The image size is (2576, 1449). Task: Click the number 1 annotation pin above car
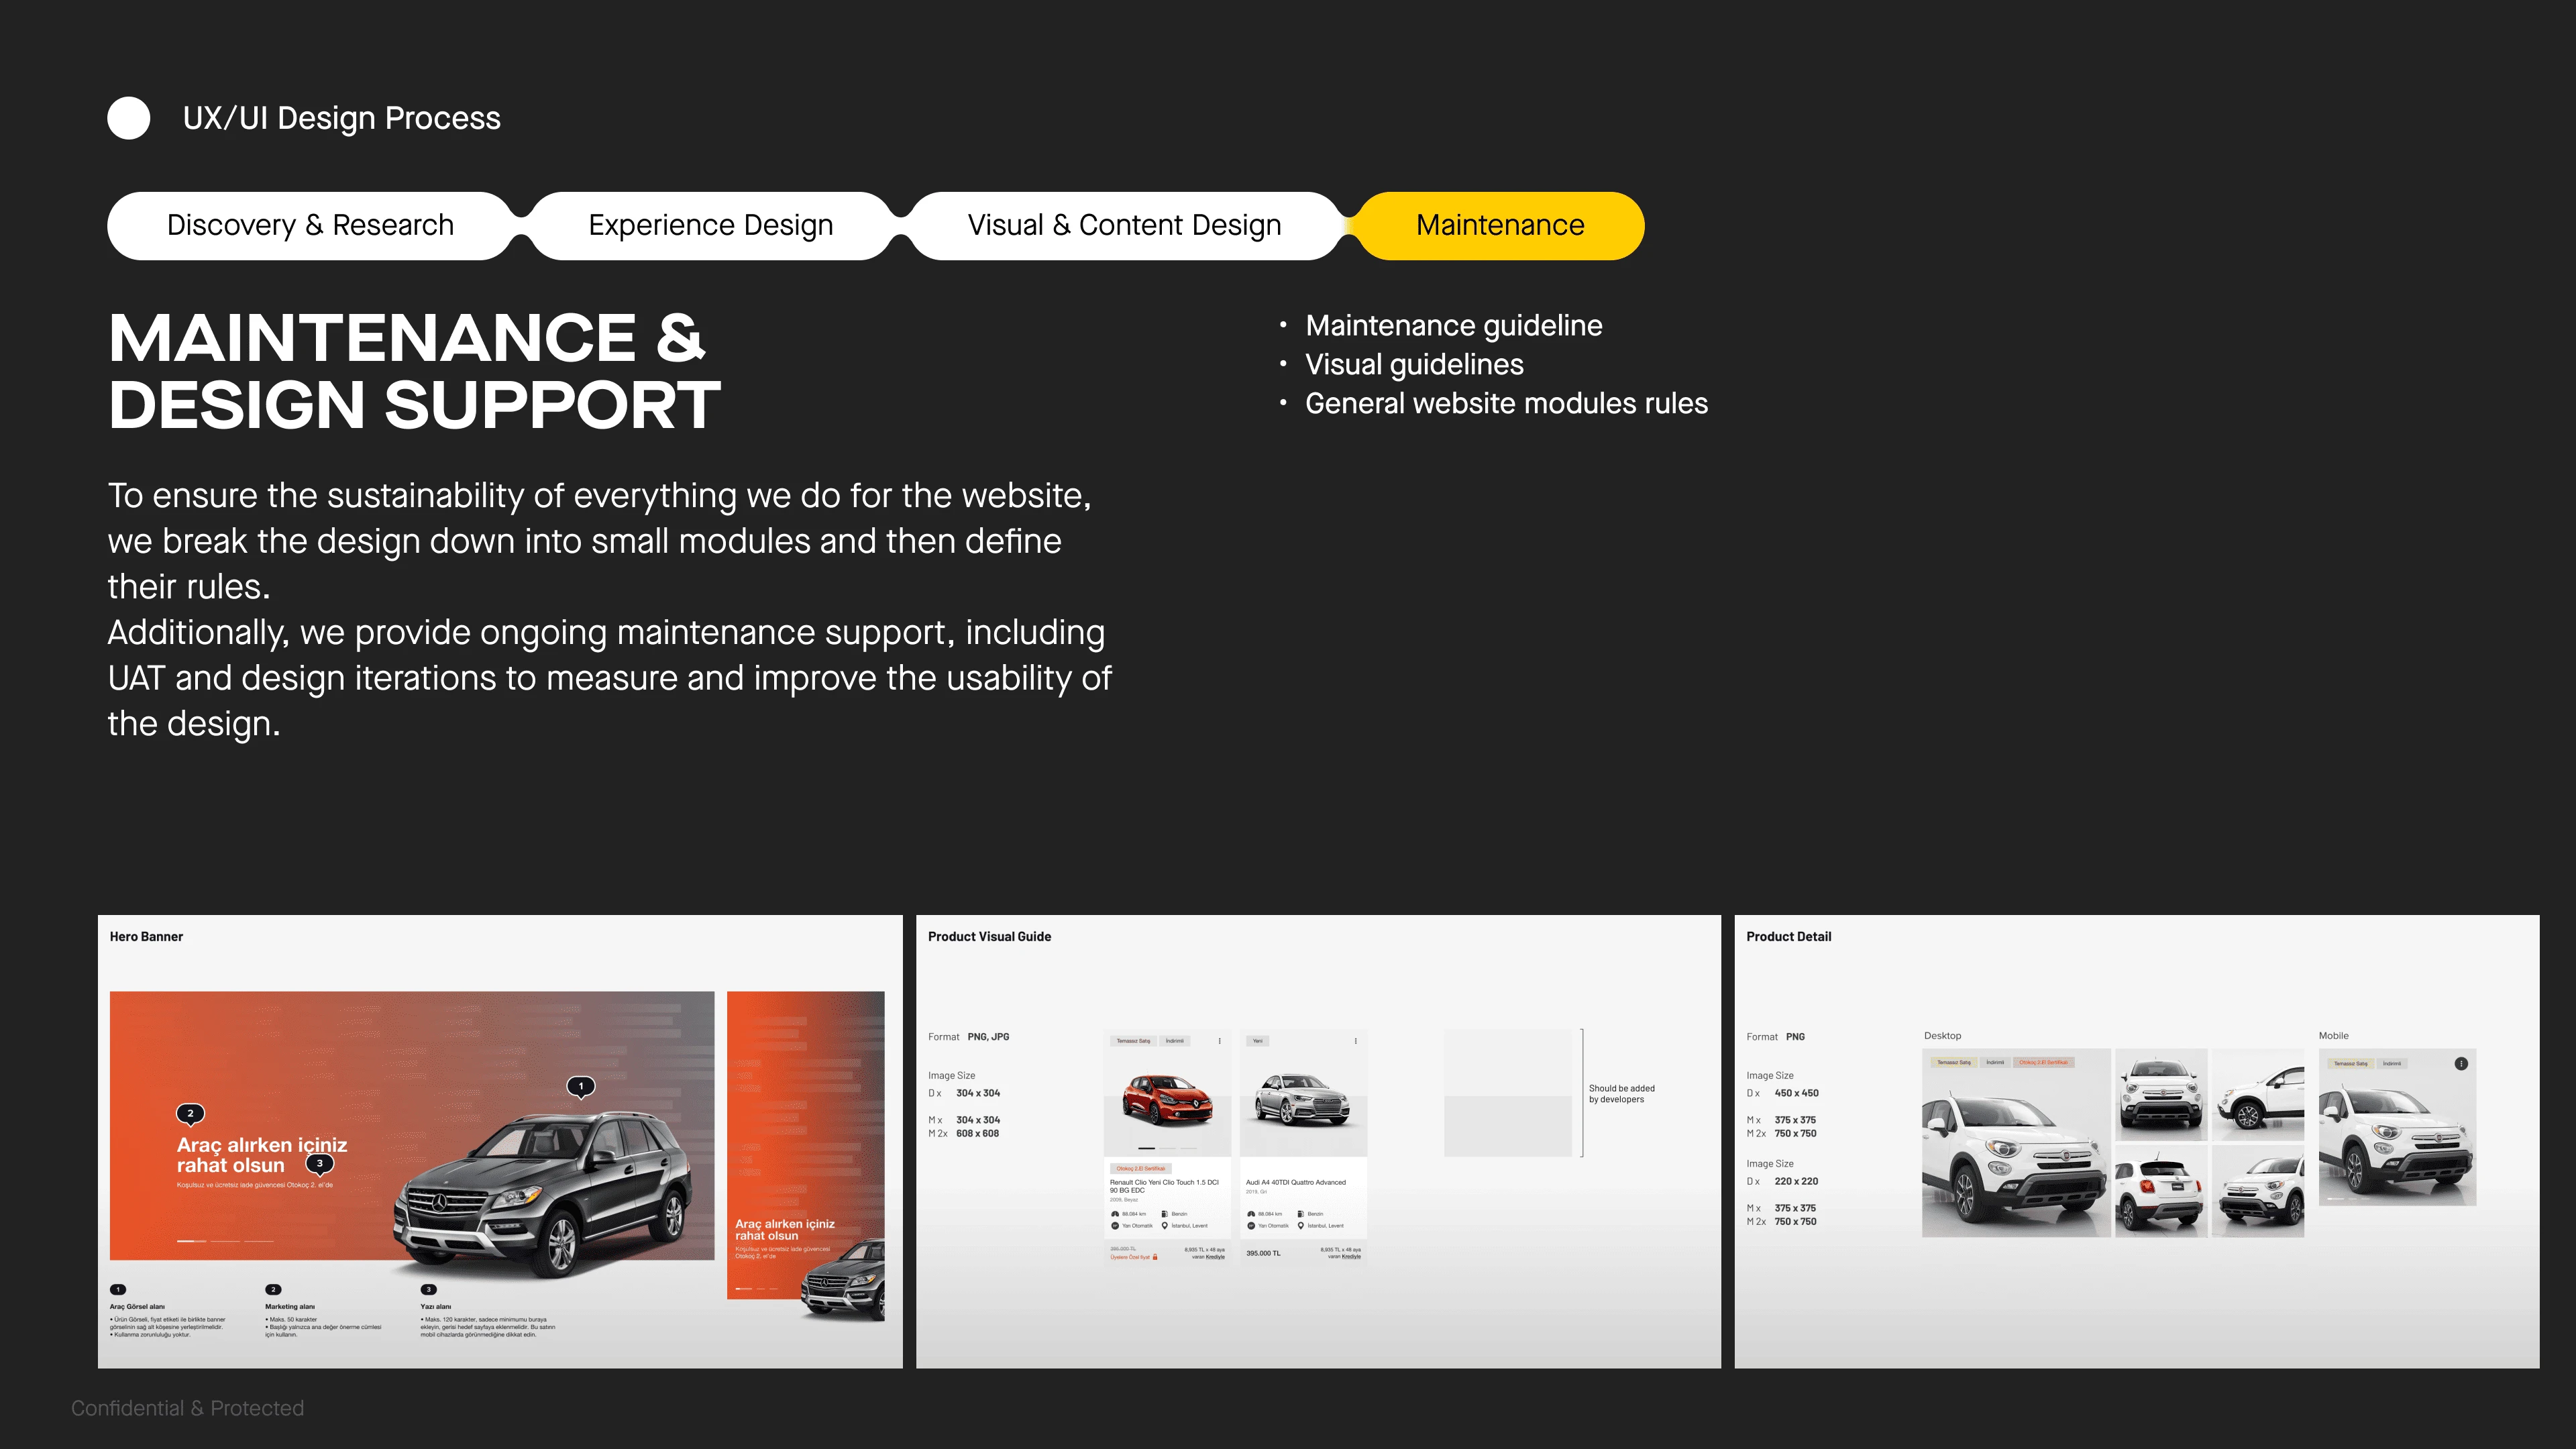(581, 1086)
